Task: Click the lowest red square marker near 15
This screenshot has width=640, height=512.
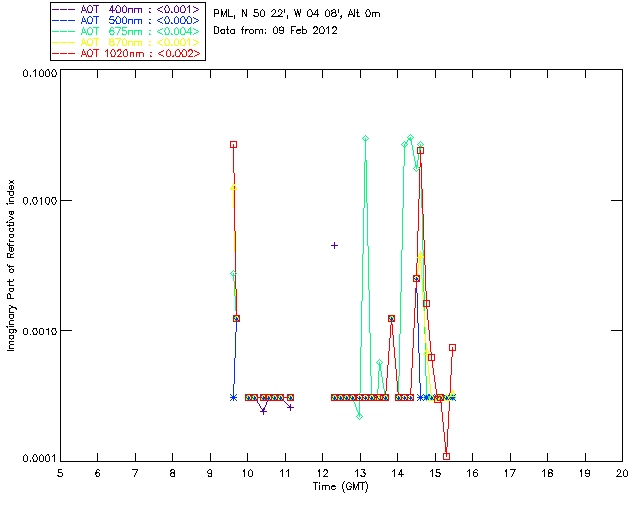Action: click(x=447, y=456)
